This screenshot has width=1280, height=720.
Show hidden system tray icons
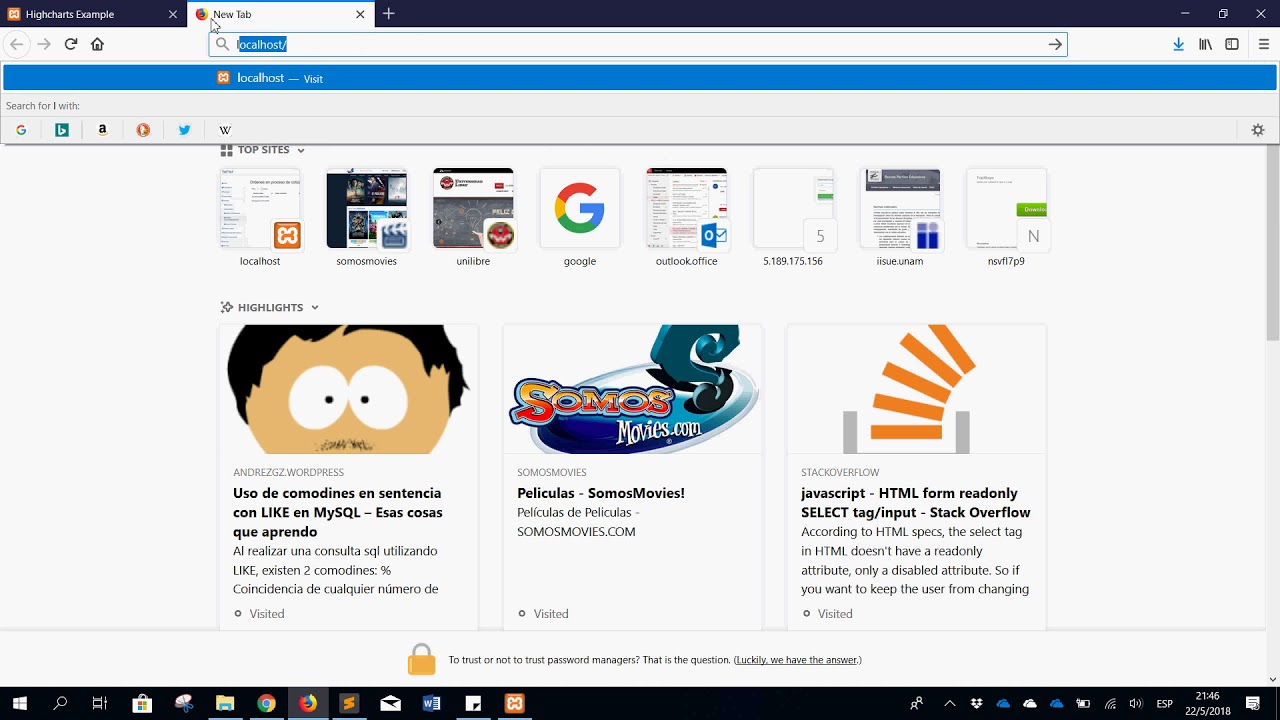950,703
